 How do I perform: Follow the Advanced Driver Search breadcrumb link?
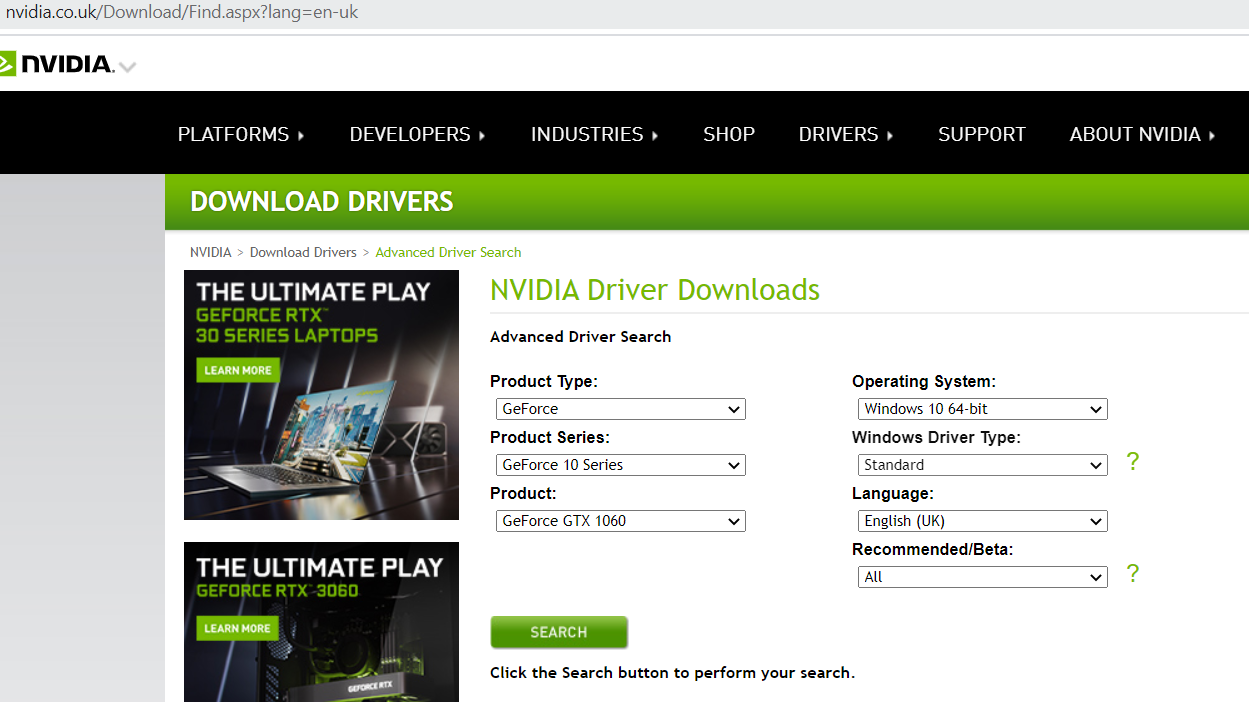[x=448, y=252]
